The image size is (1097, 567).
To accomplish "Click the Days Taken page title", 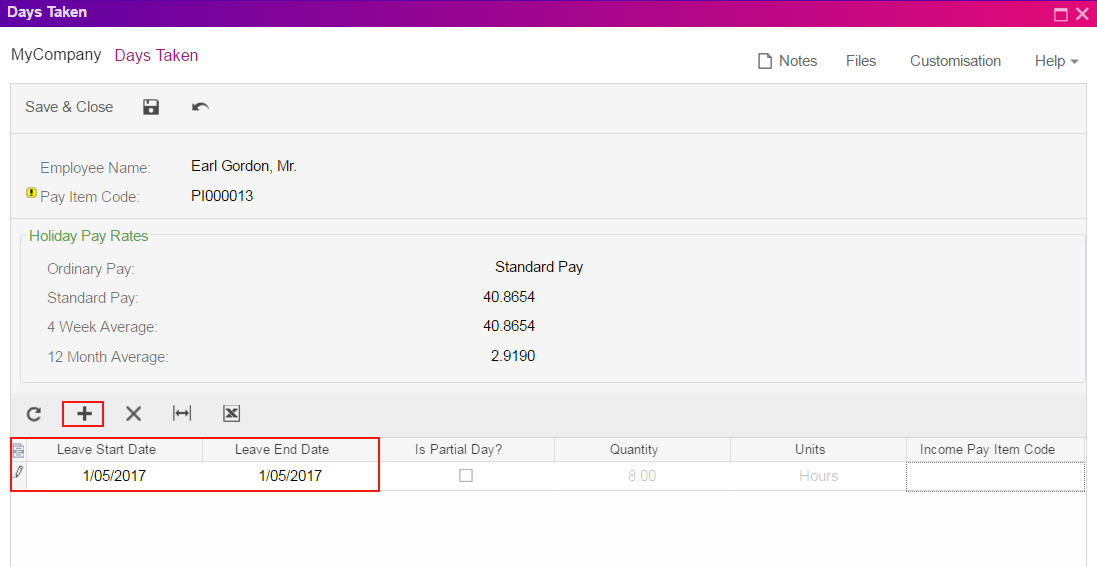I will pyautogui.click(x=156, y=55).
